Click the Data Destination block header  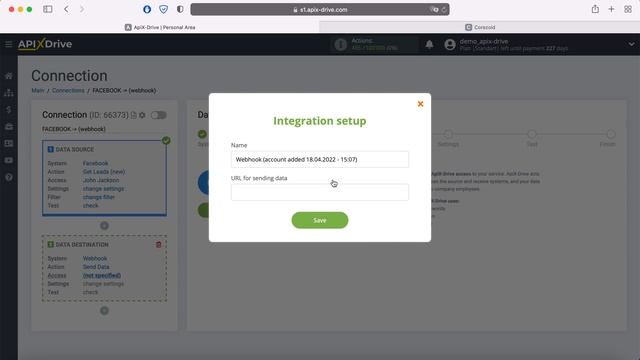(78, 244)
